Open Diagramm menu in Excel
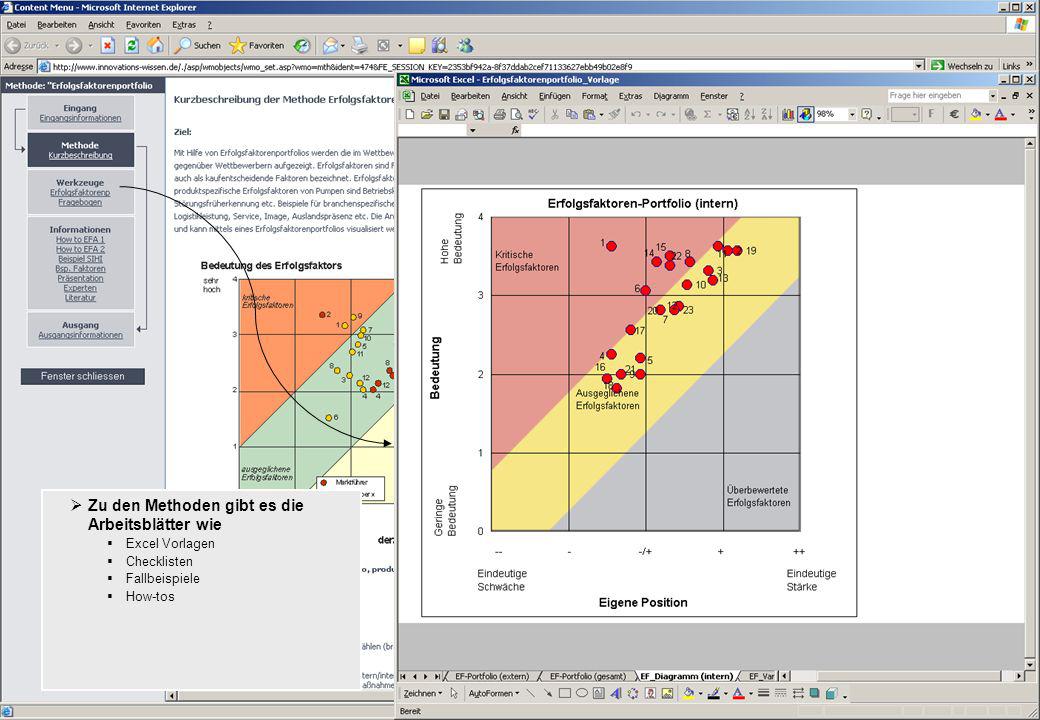The image size is (1040, 720). (x=671, y=95)
